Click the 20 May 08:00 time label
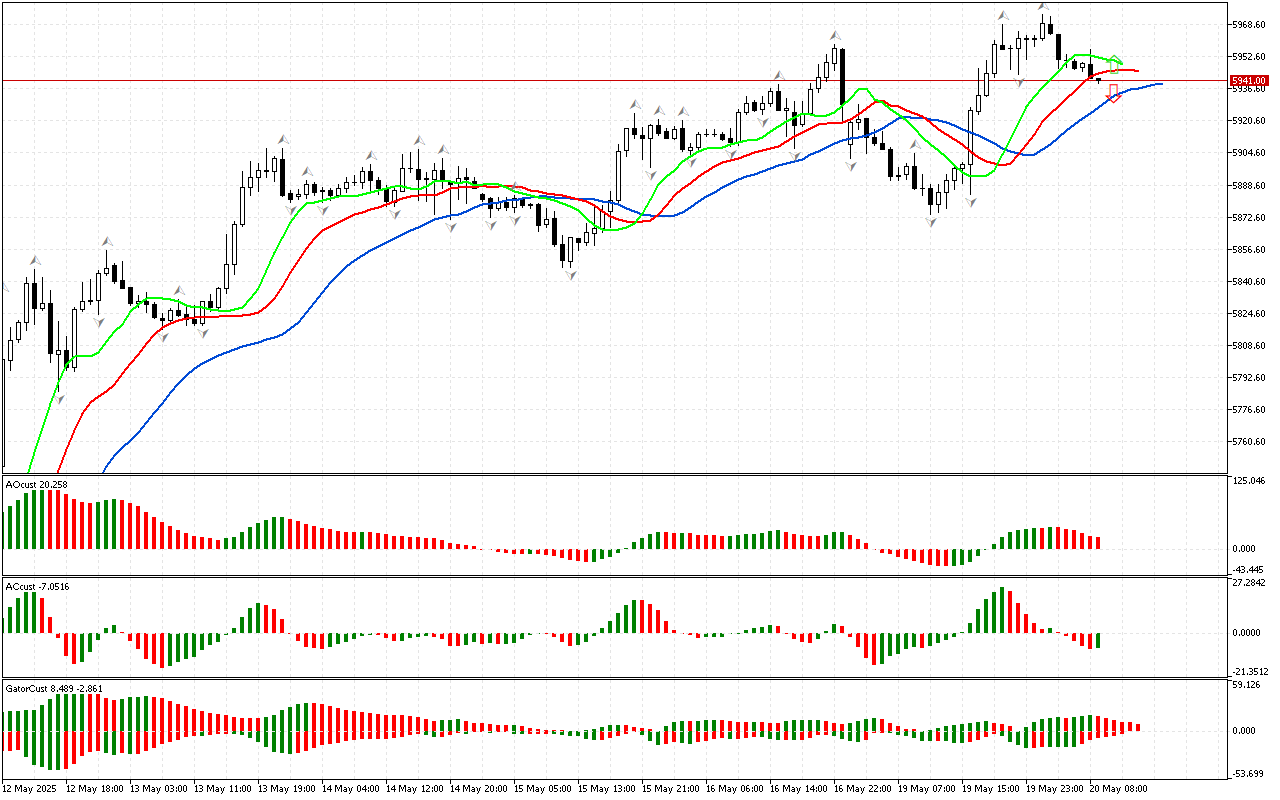Screen dimensions: 1280x800 pyautogui.click(x=1120, y=788)
